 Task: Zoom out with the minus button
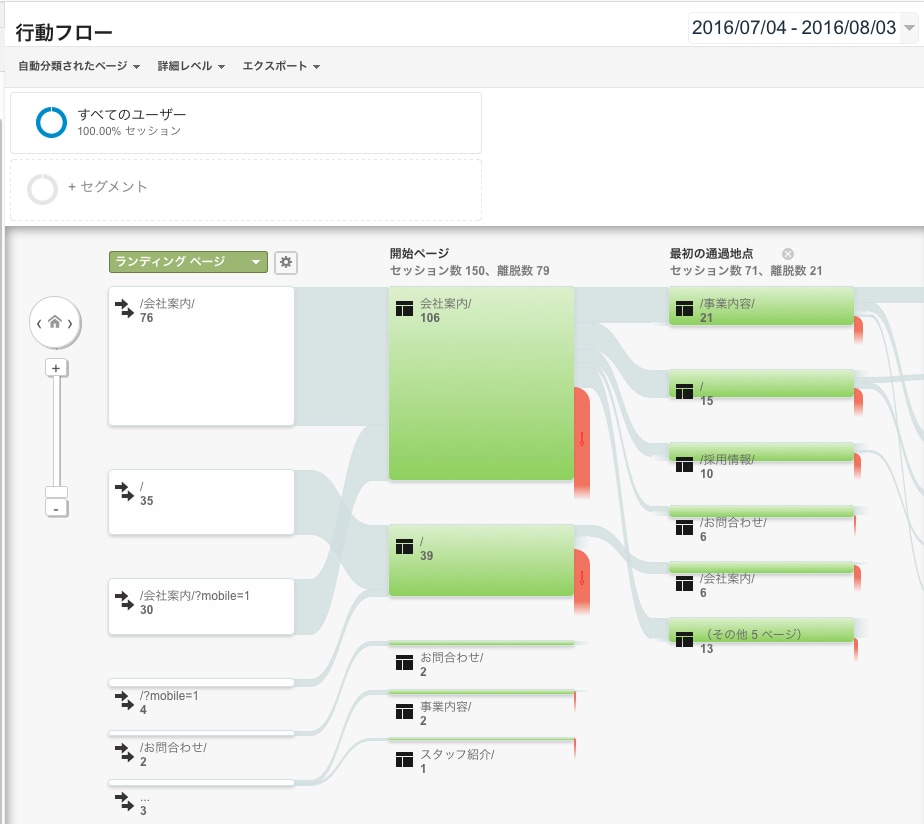click(x=56, y=509)
